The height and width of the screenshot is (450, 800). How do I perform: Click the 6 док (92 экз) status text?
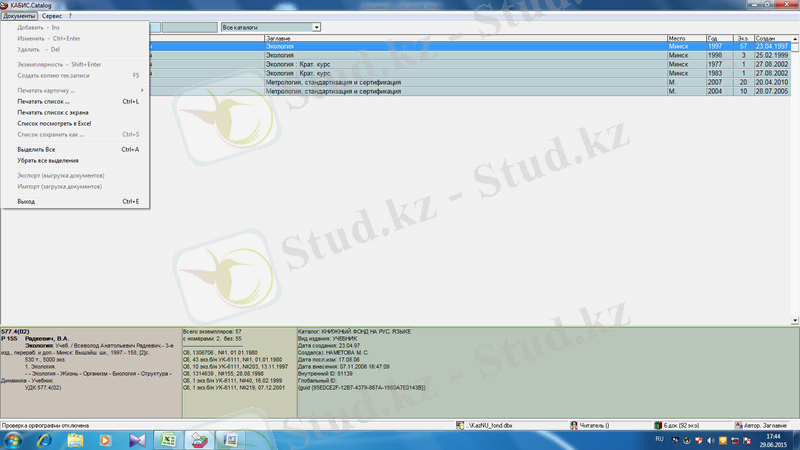pos(682,426)
